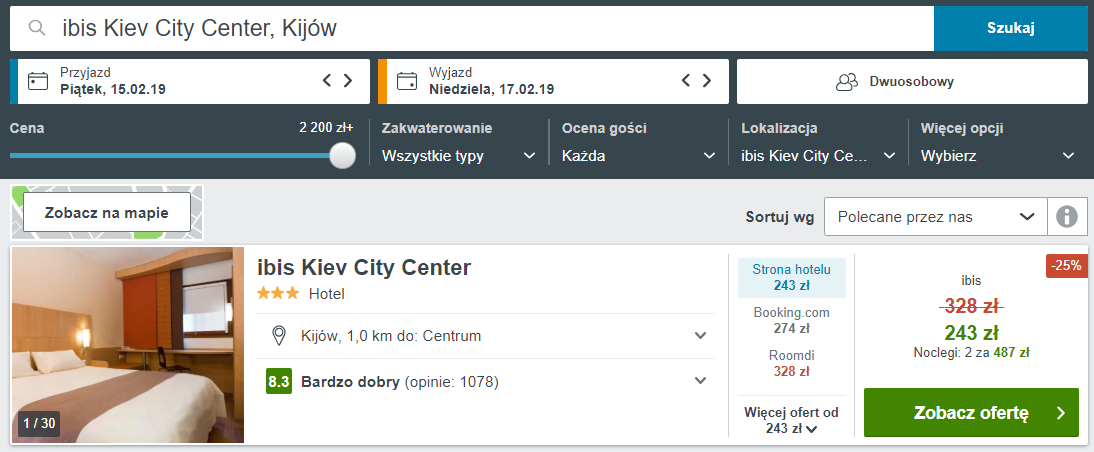1094x452 pixels.
Task: Click the ibis Kiev City Center title
Action: point(364,267)
